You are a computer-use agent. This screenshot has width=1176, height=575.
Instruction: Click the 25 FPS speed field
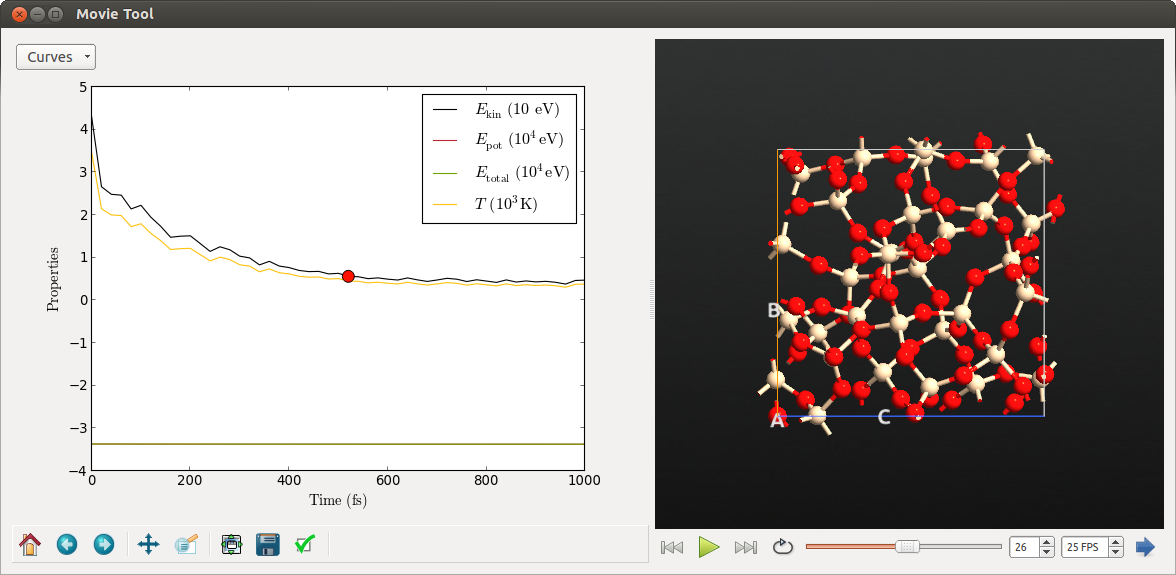click(1084, 547)
